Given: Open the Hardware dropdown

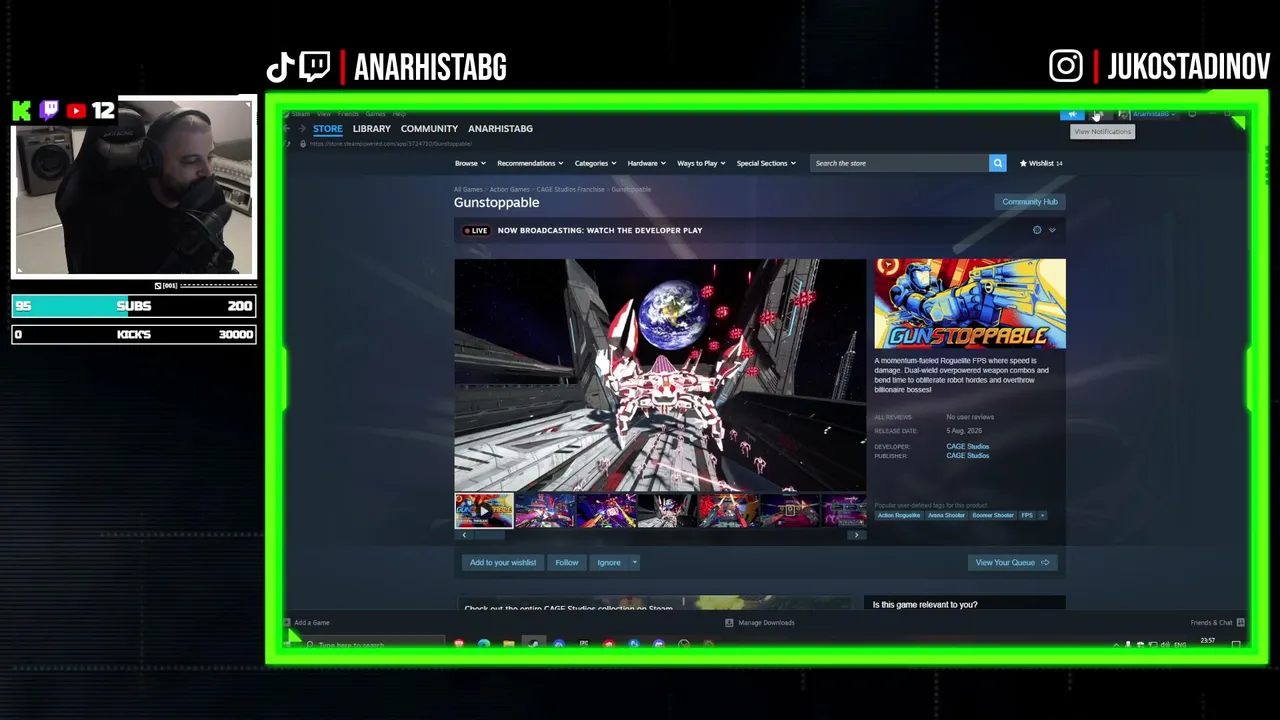Looking at the screenshot, I should (x=647, y=163).
